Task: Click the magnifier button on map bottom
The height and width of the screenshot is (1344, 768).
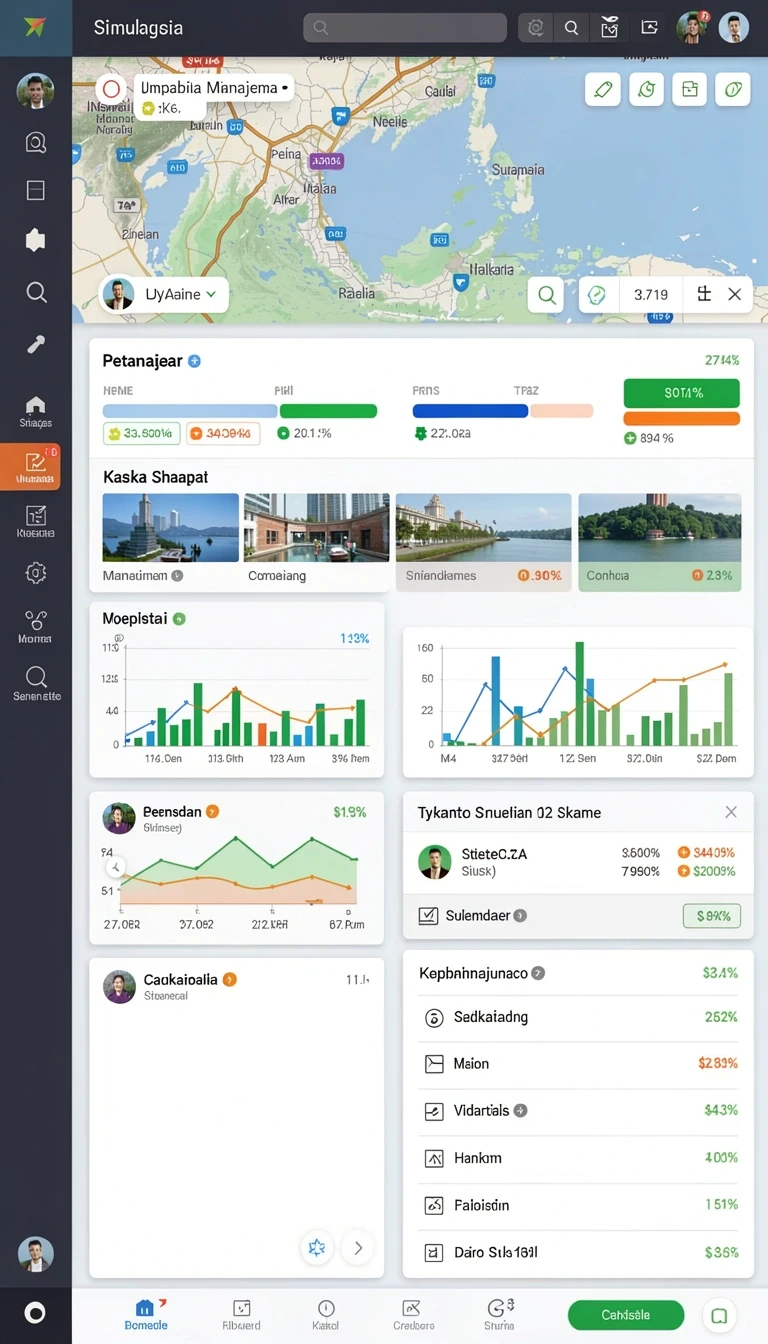Action: coord(546,295)
